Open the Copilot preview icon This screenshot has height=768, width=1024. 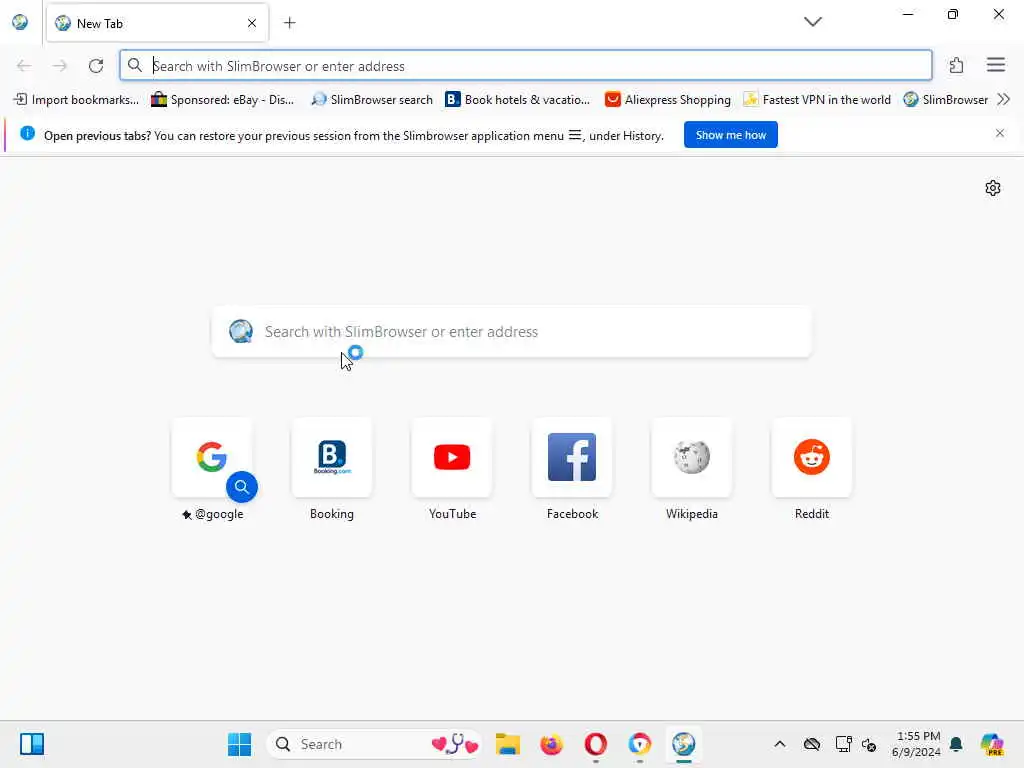coord(991,744)
